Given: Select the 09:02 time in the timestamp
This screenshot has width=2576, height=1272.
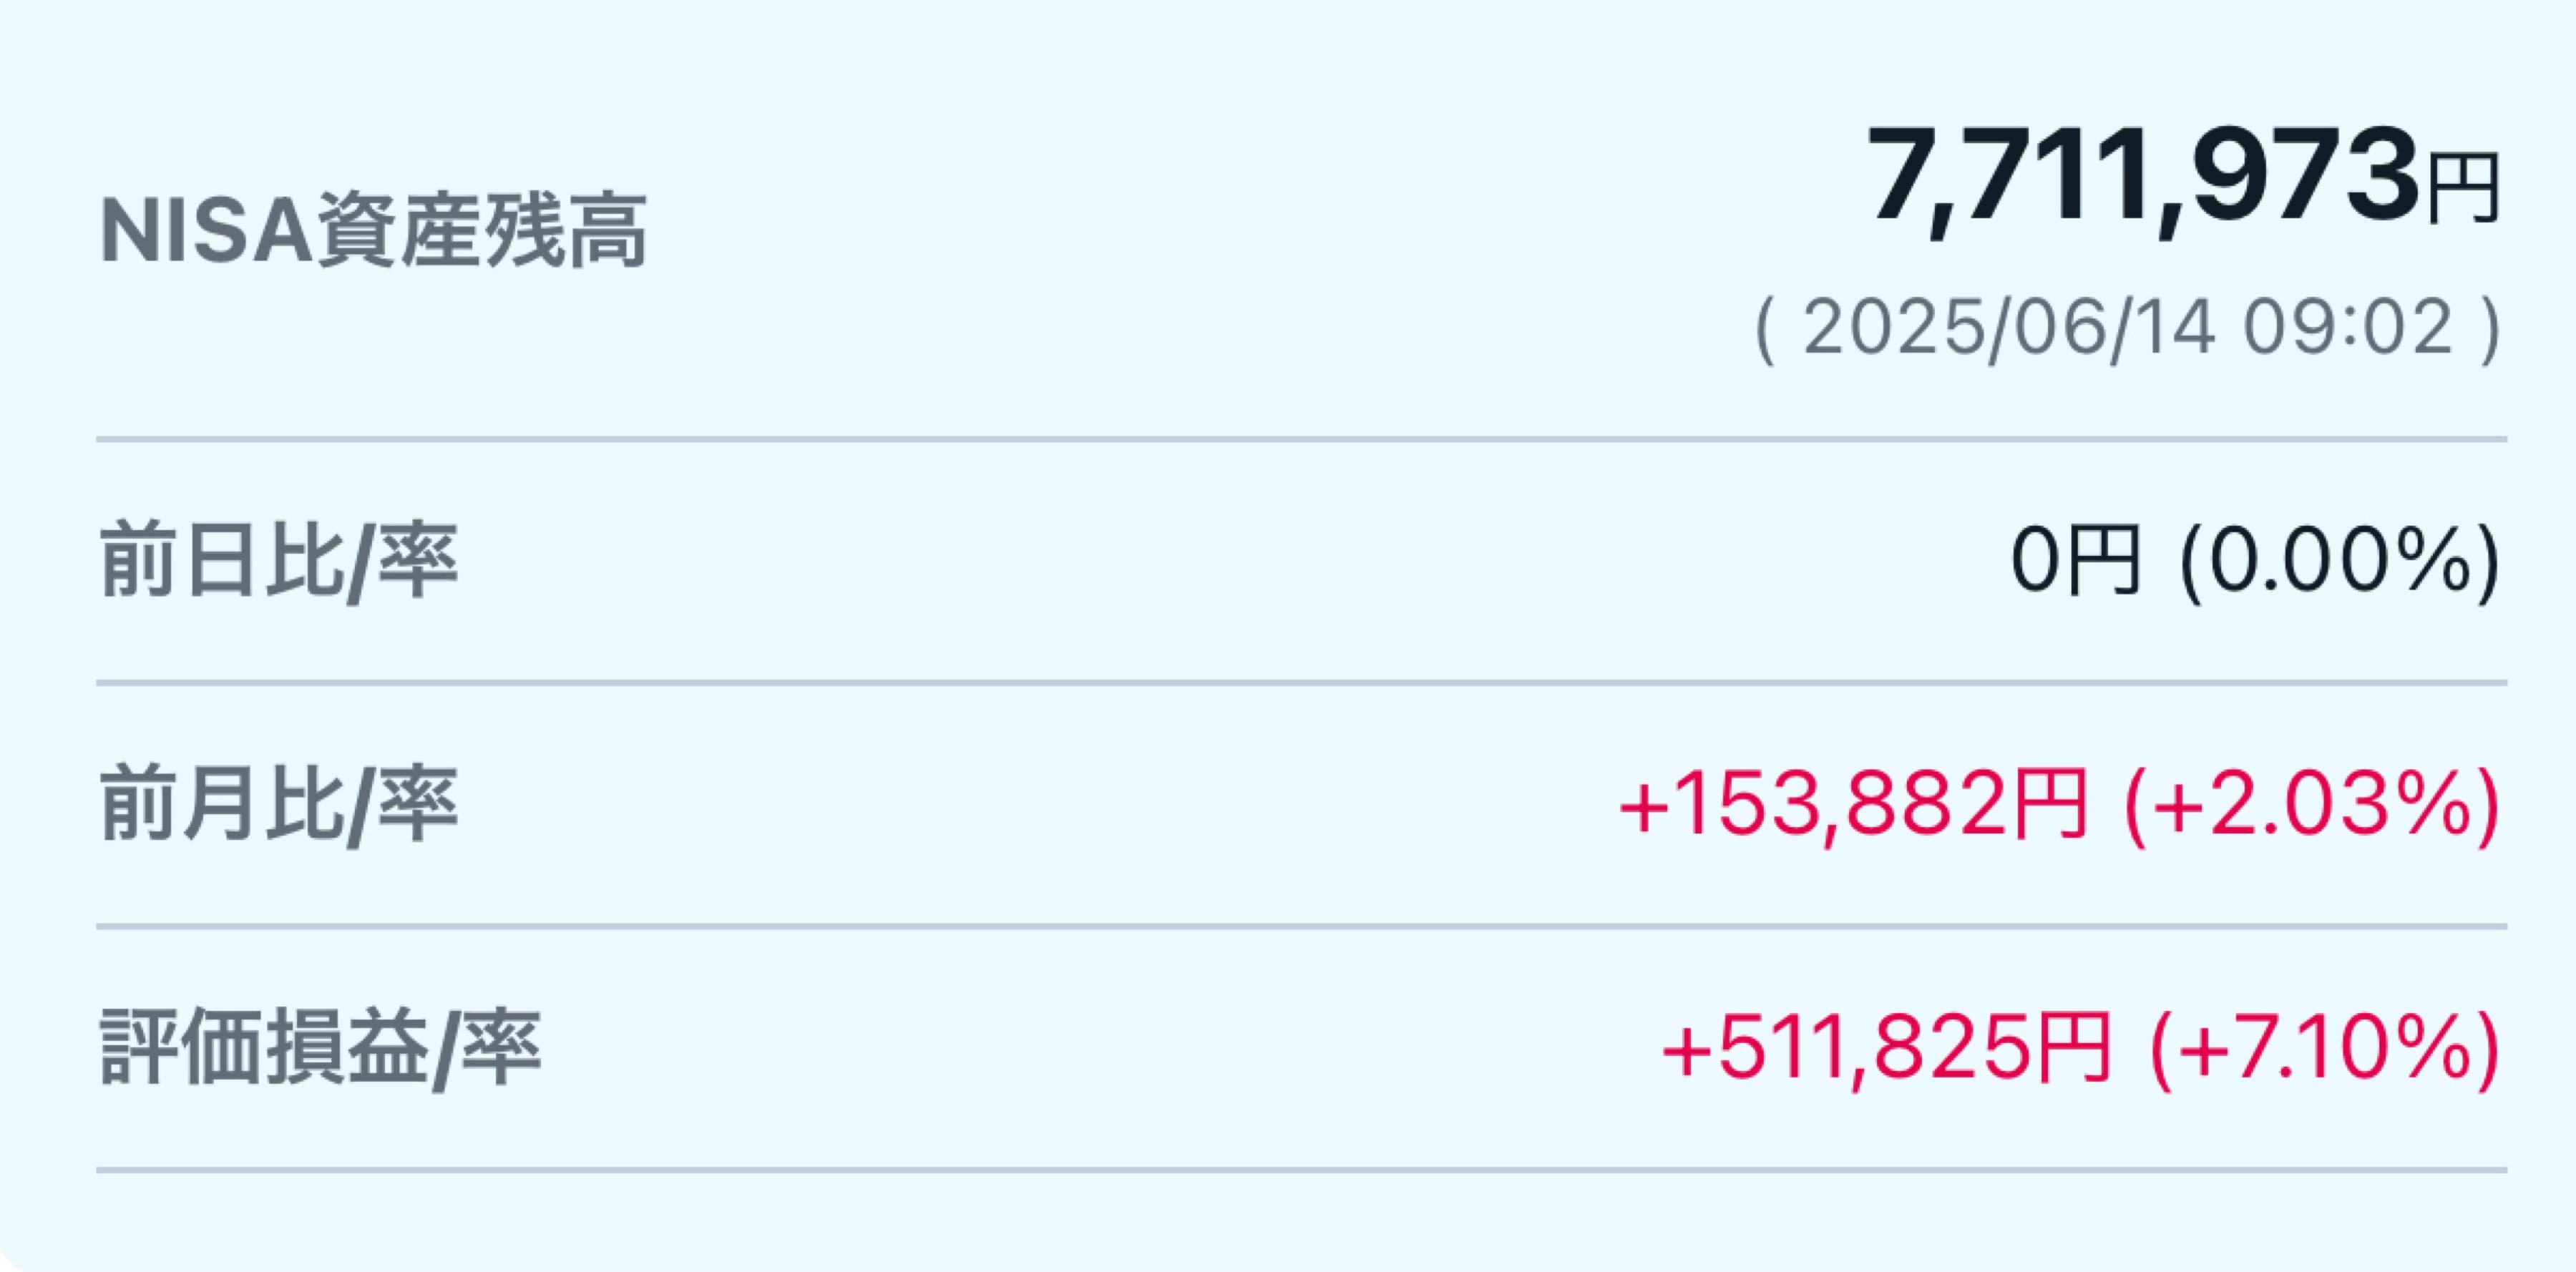Looking at the screenshot, I should pos(2348,328).
